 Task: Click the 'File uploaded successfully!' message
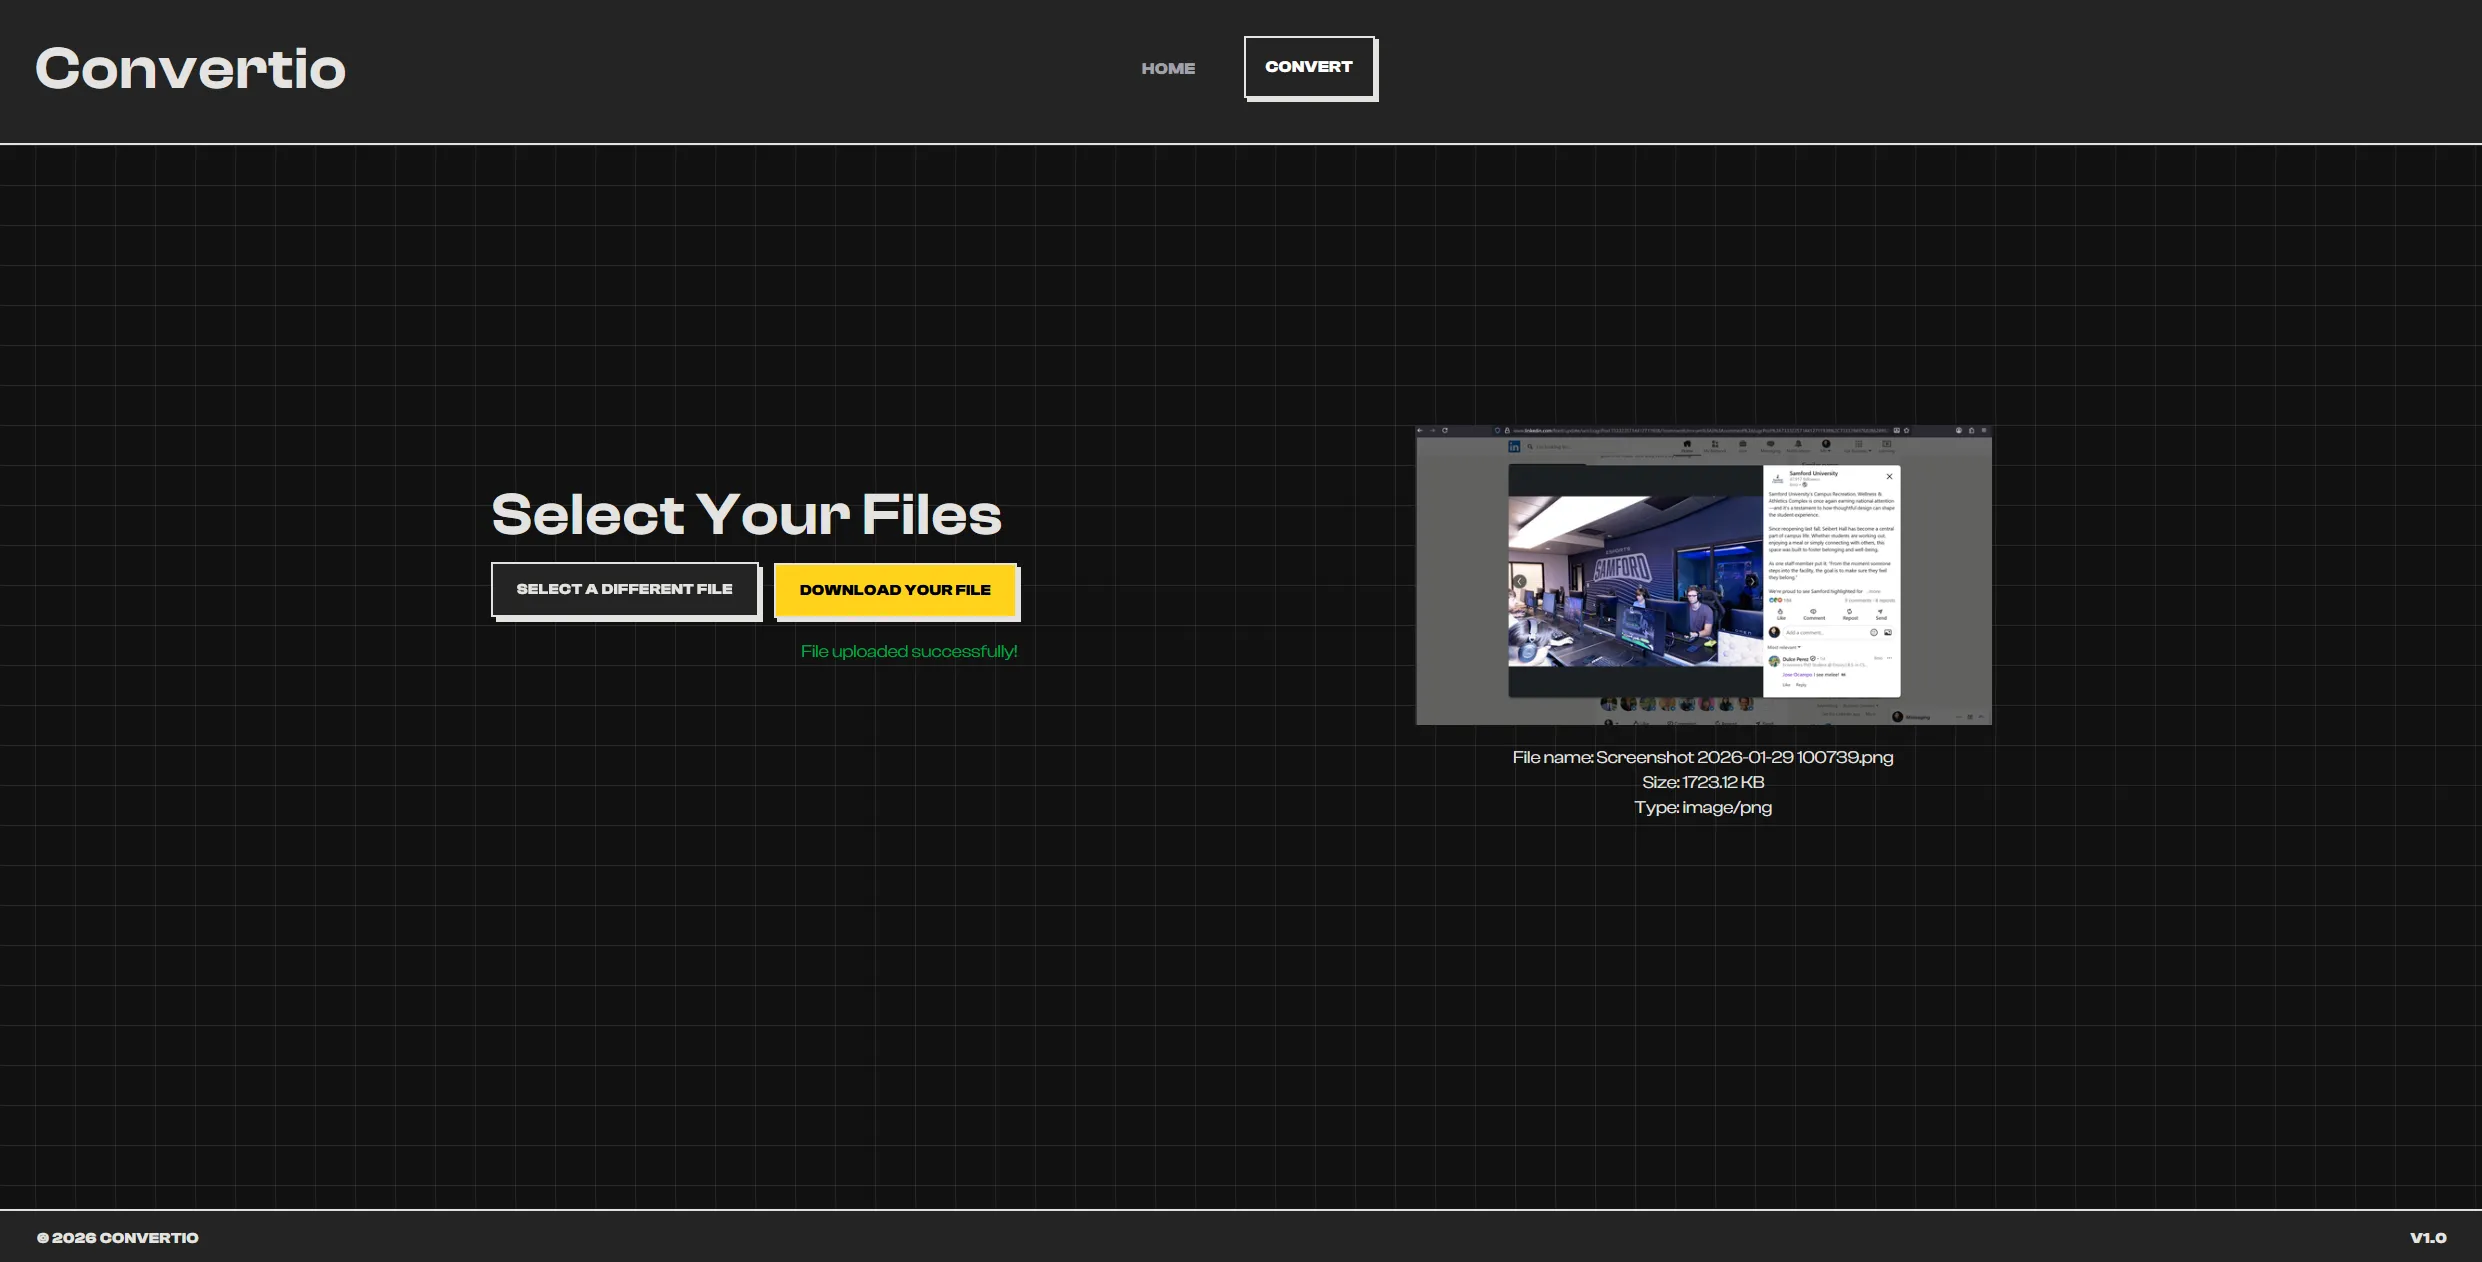pos(909,652)
